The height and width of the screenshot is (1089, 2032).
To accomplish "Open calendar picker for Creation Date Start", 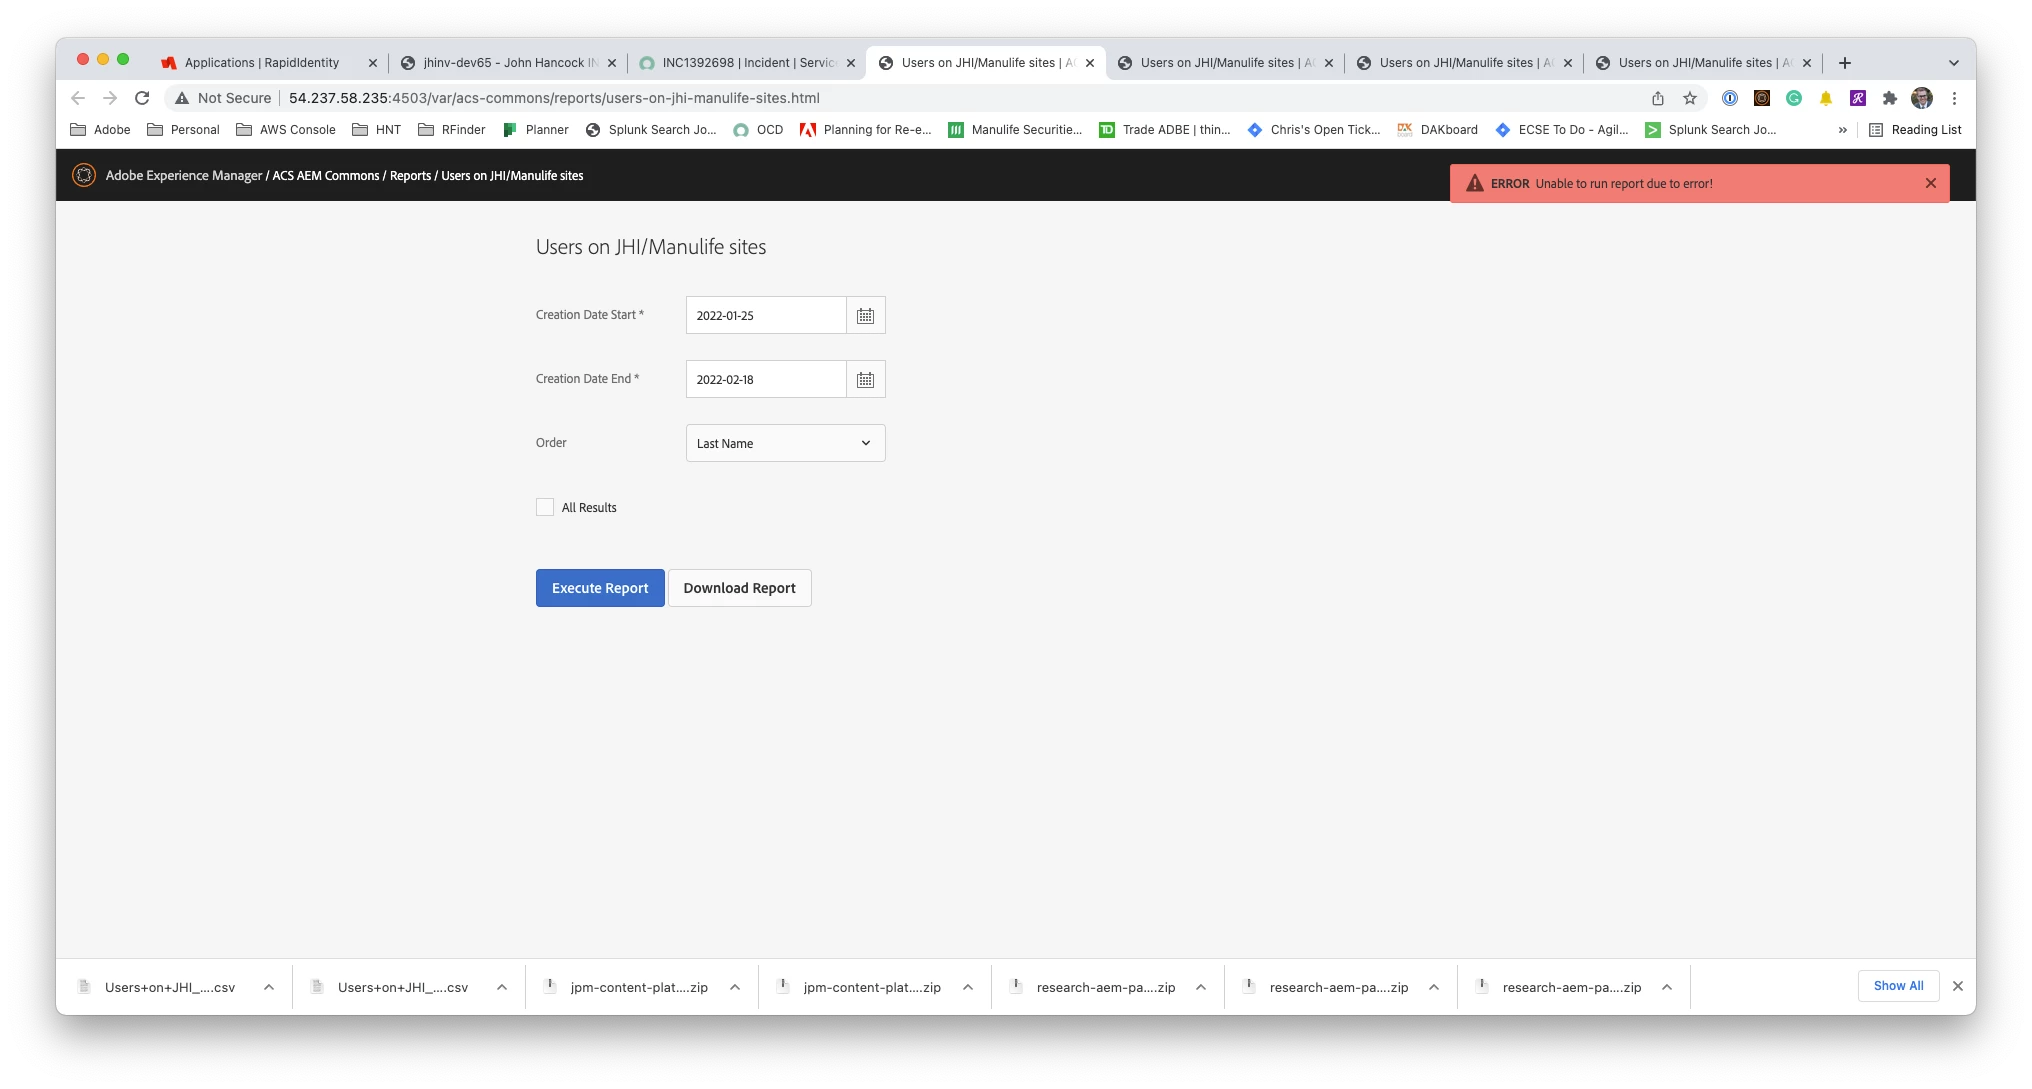I will 865,315.
